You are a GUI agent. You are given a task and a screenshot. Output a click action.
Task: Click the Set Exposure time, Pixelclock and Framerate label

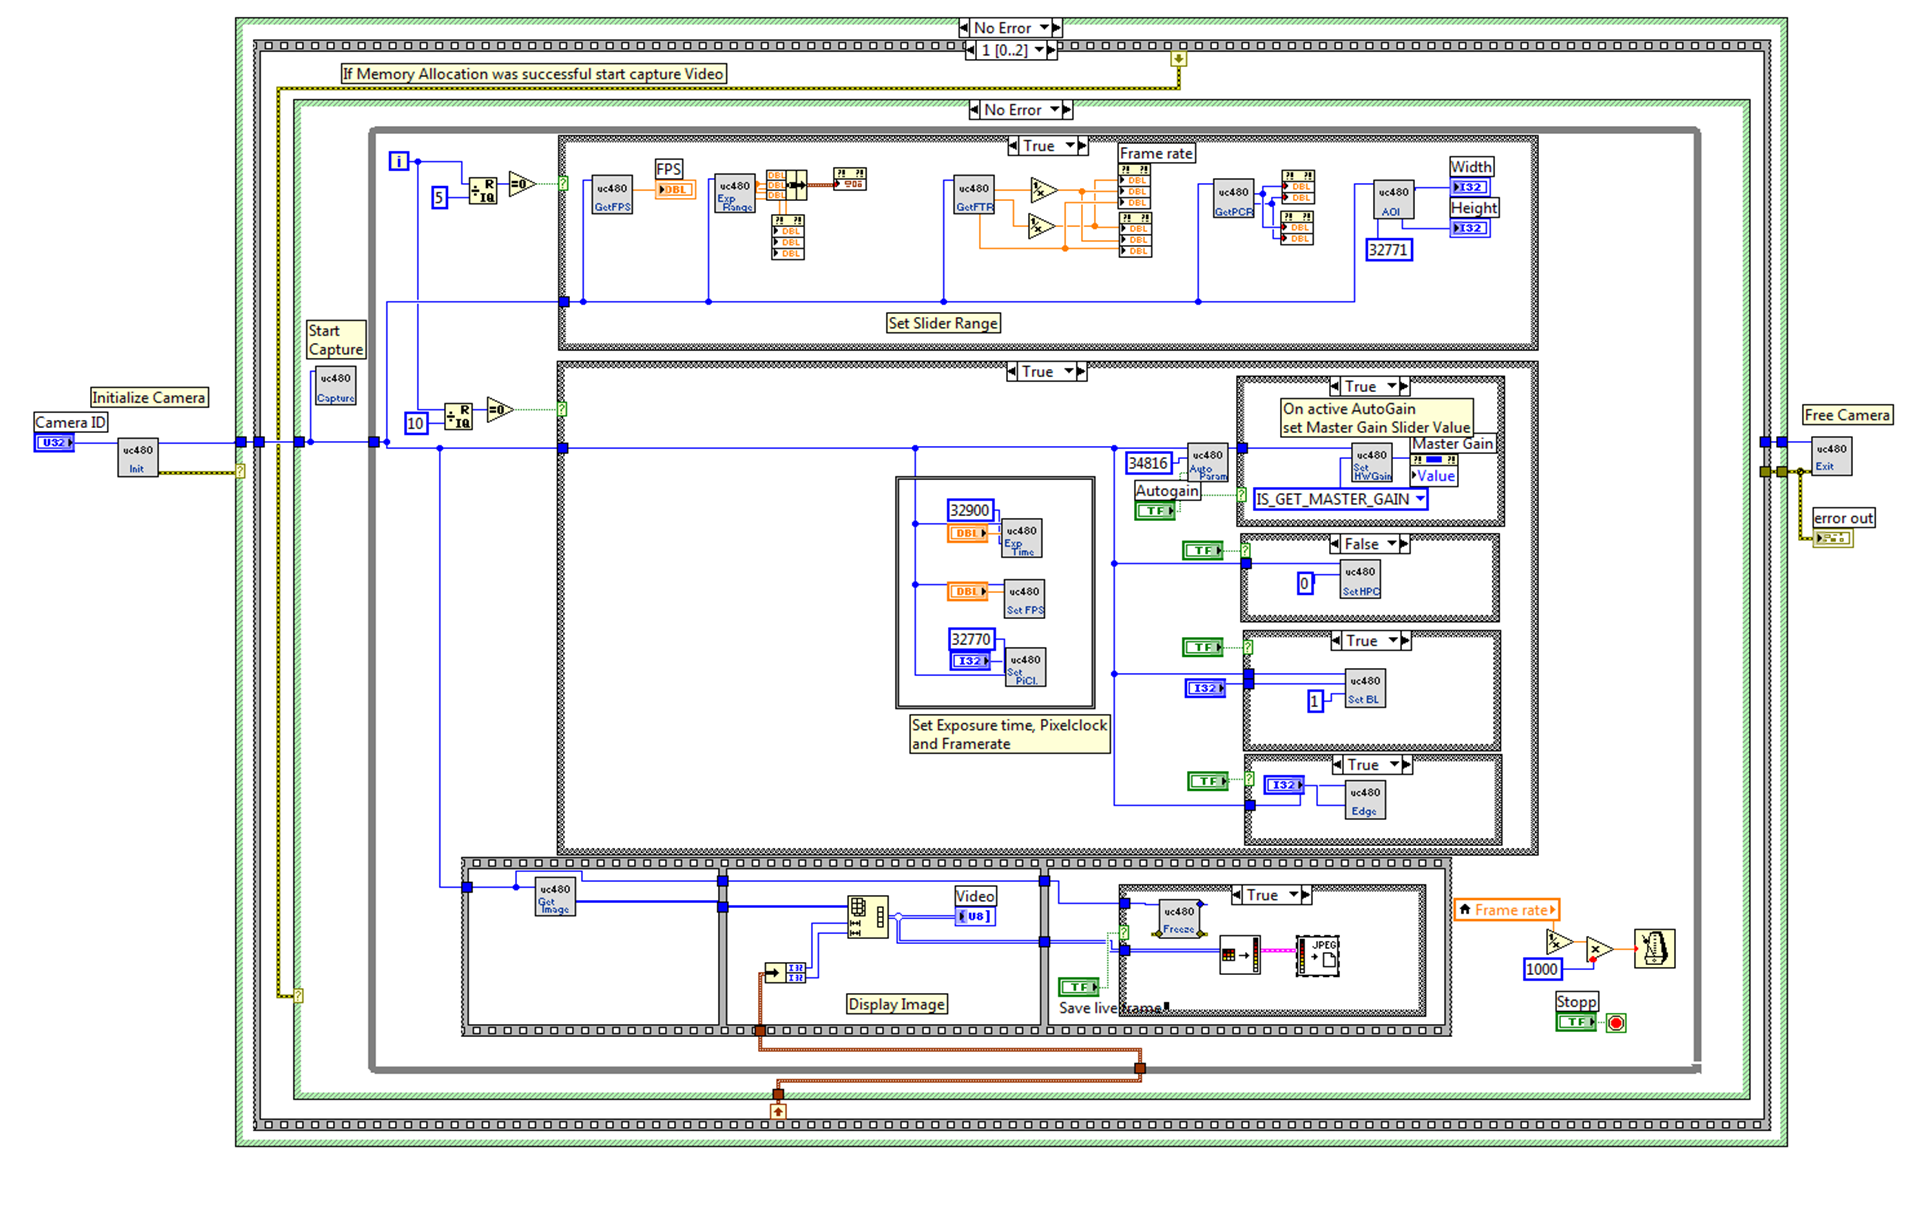tap(1009, 734)
